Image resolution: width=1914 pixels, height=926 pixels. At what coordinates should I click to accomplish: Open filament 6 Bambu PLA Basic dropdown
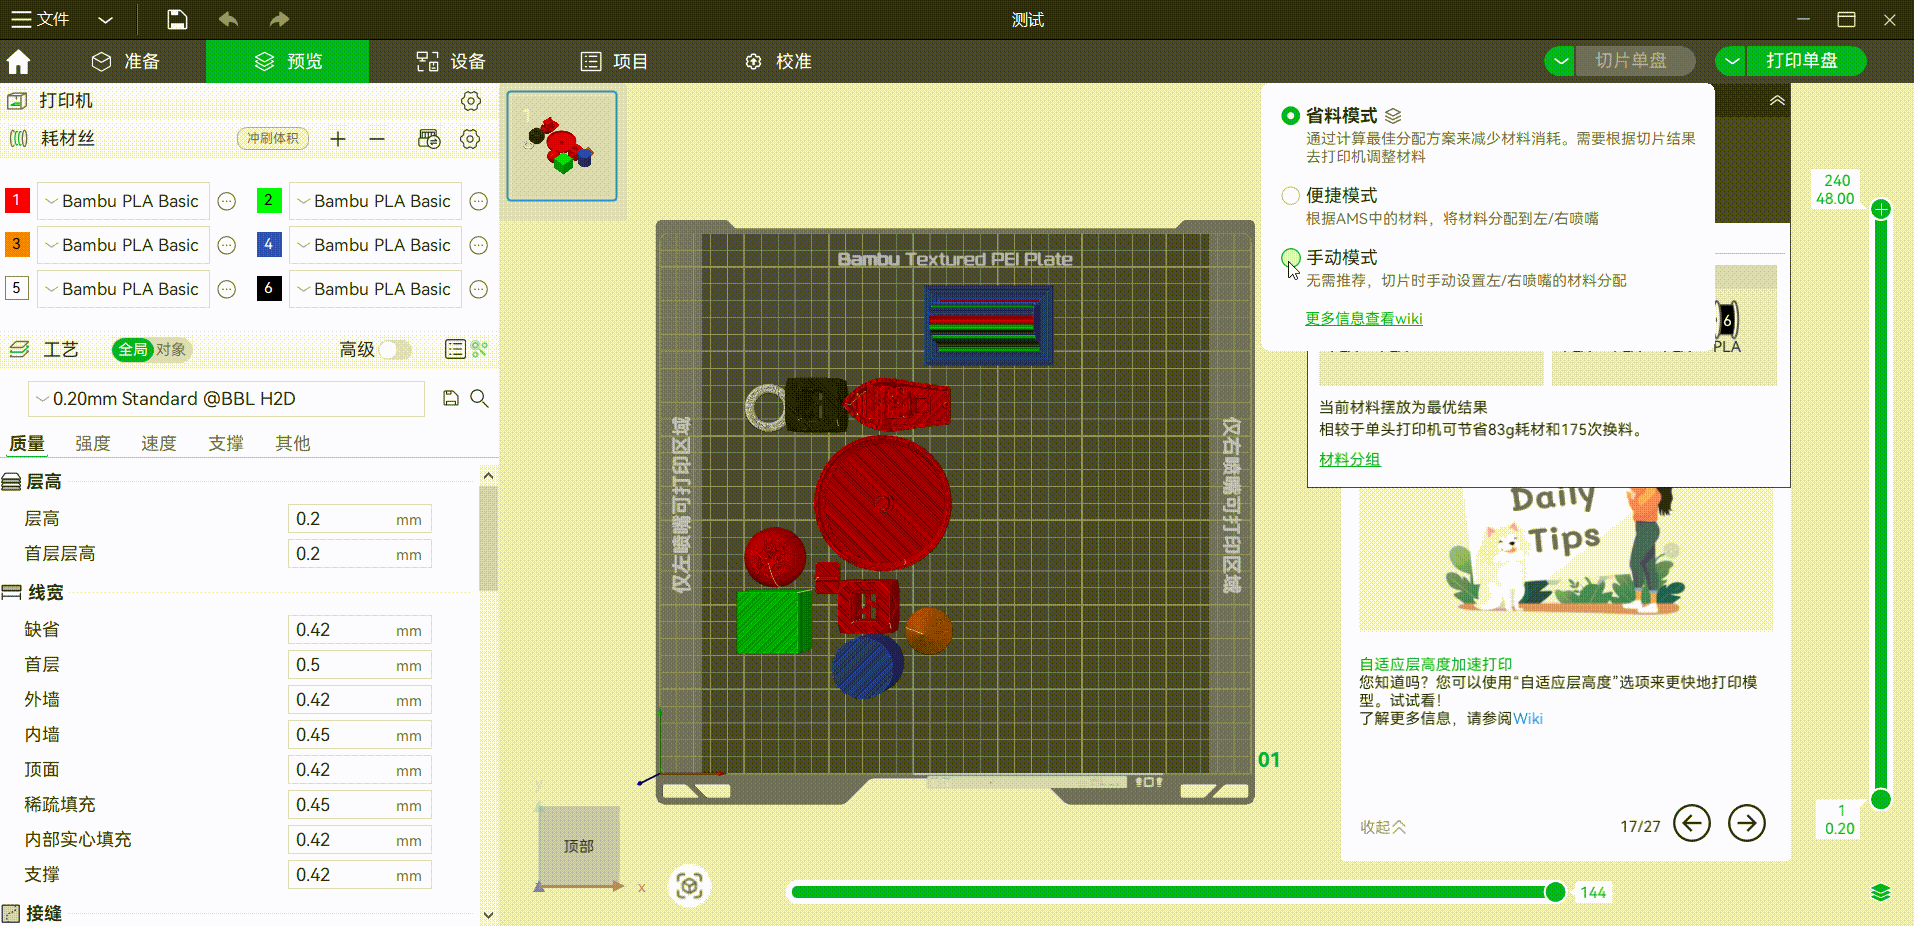(x=375, y=289)
